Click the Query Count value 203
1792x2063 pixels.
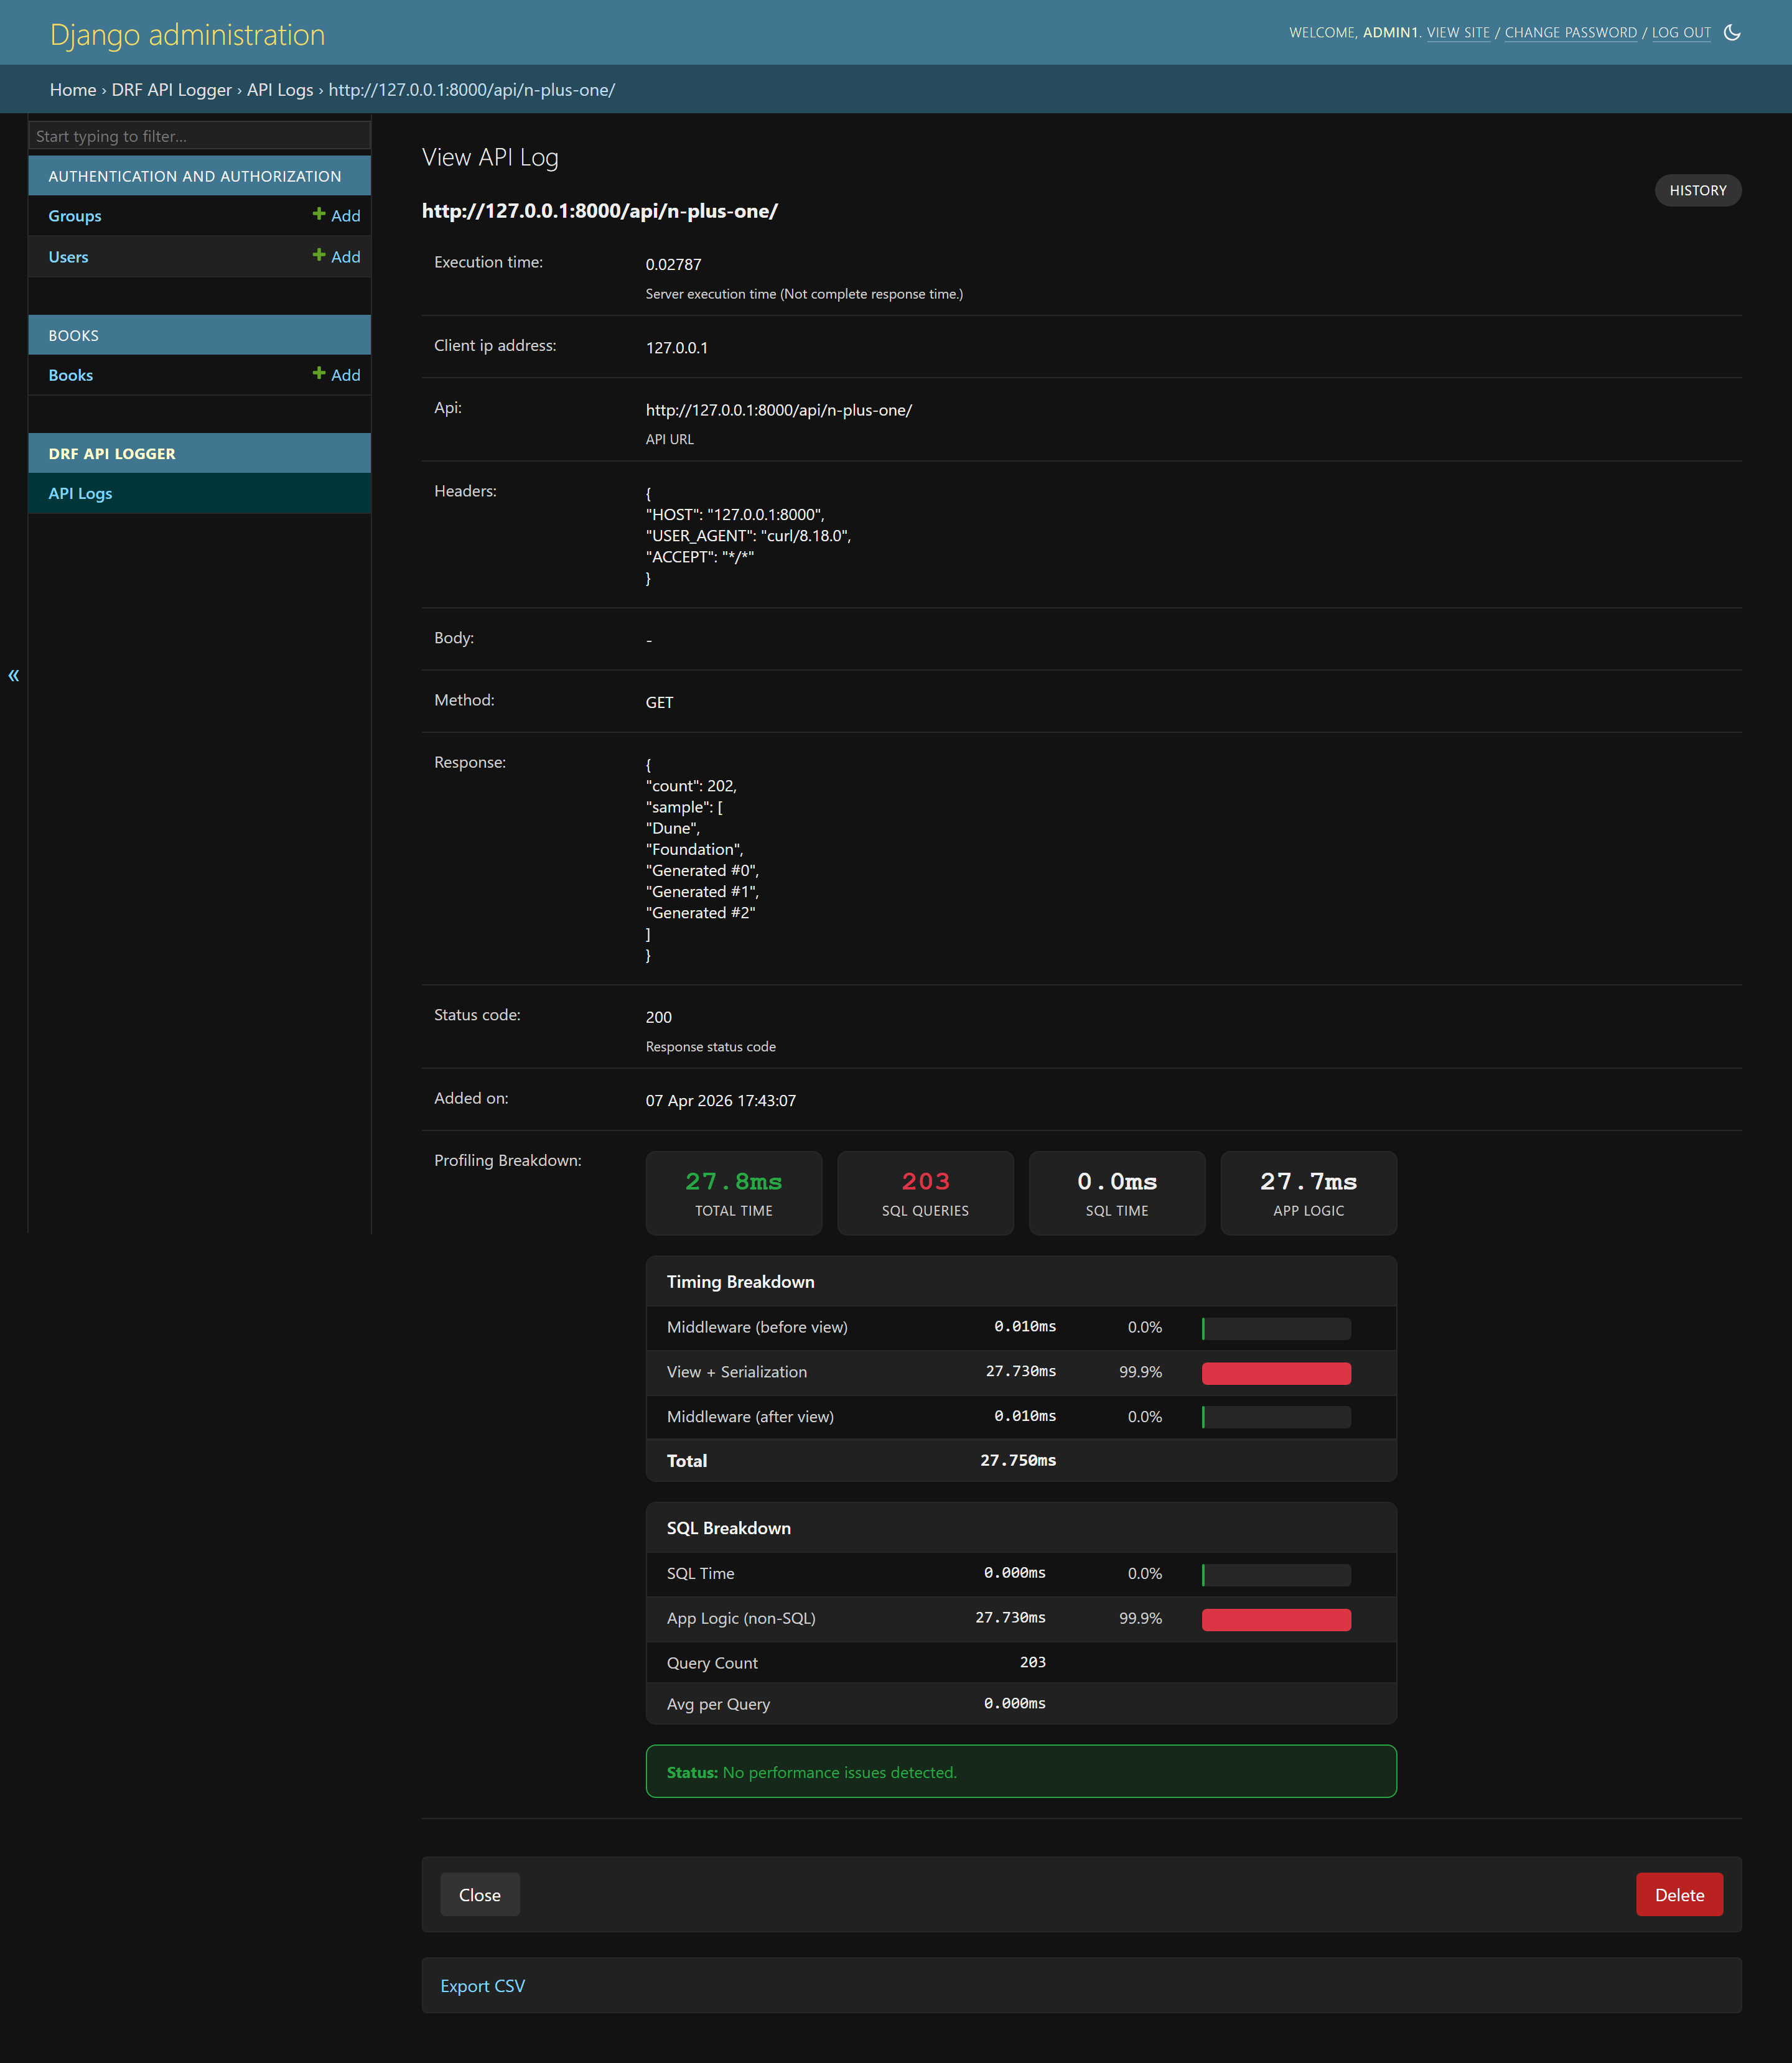coord(1033,1662)
